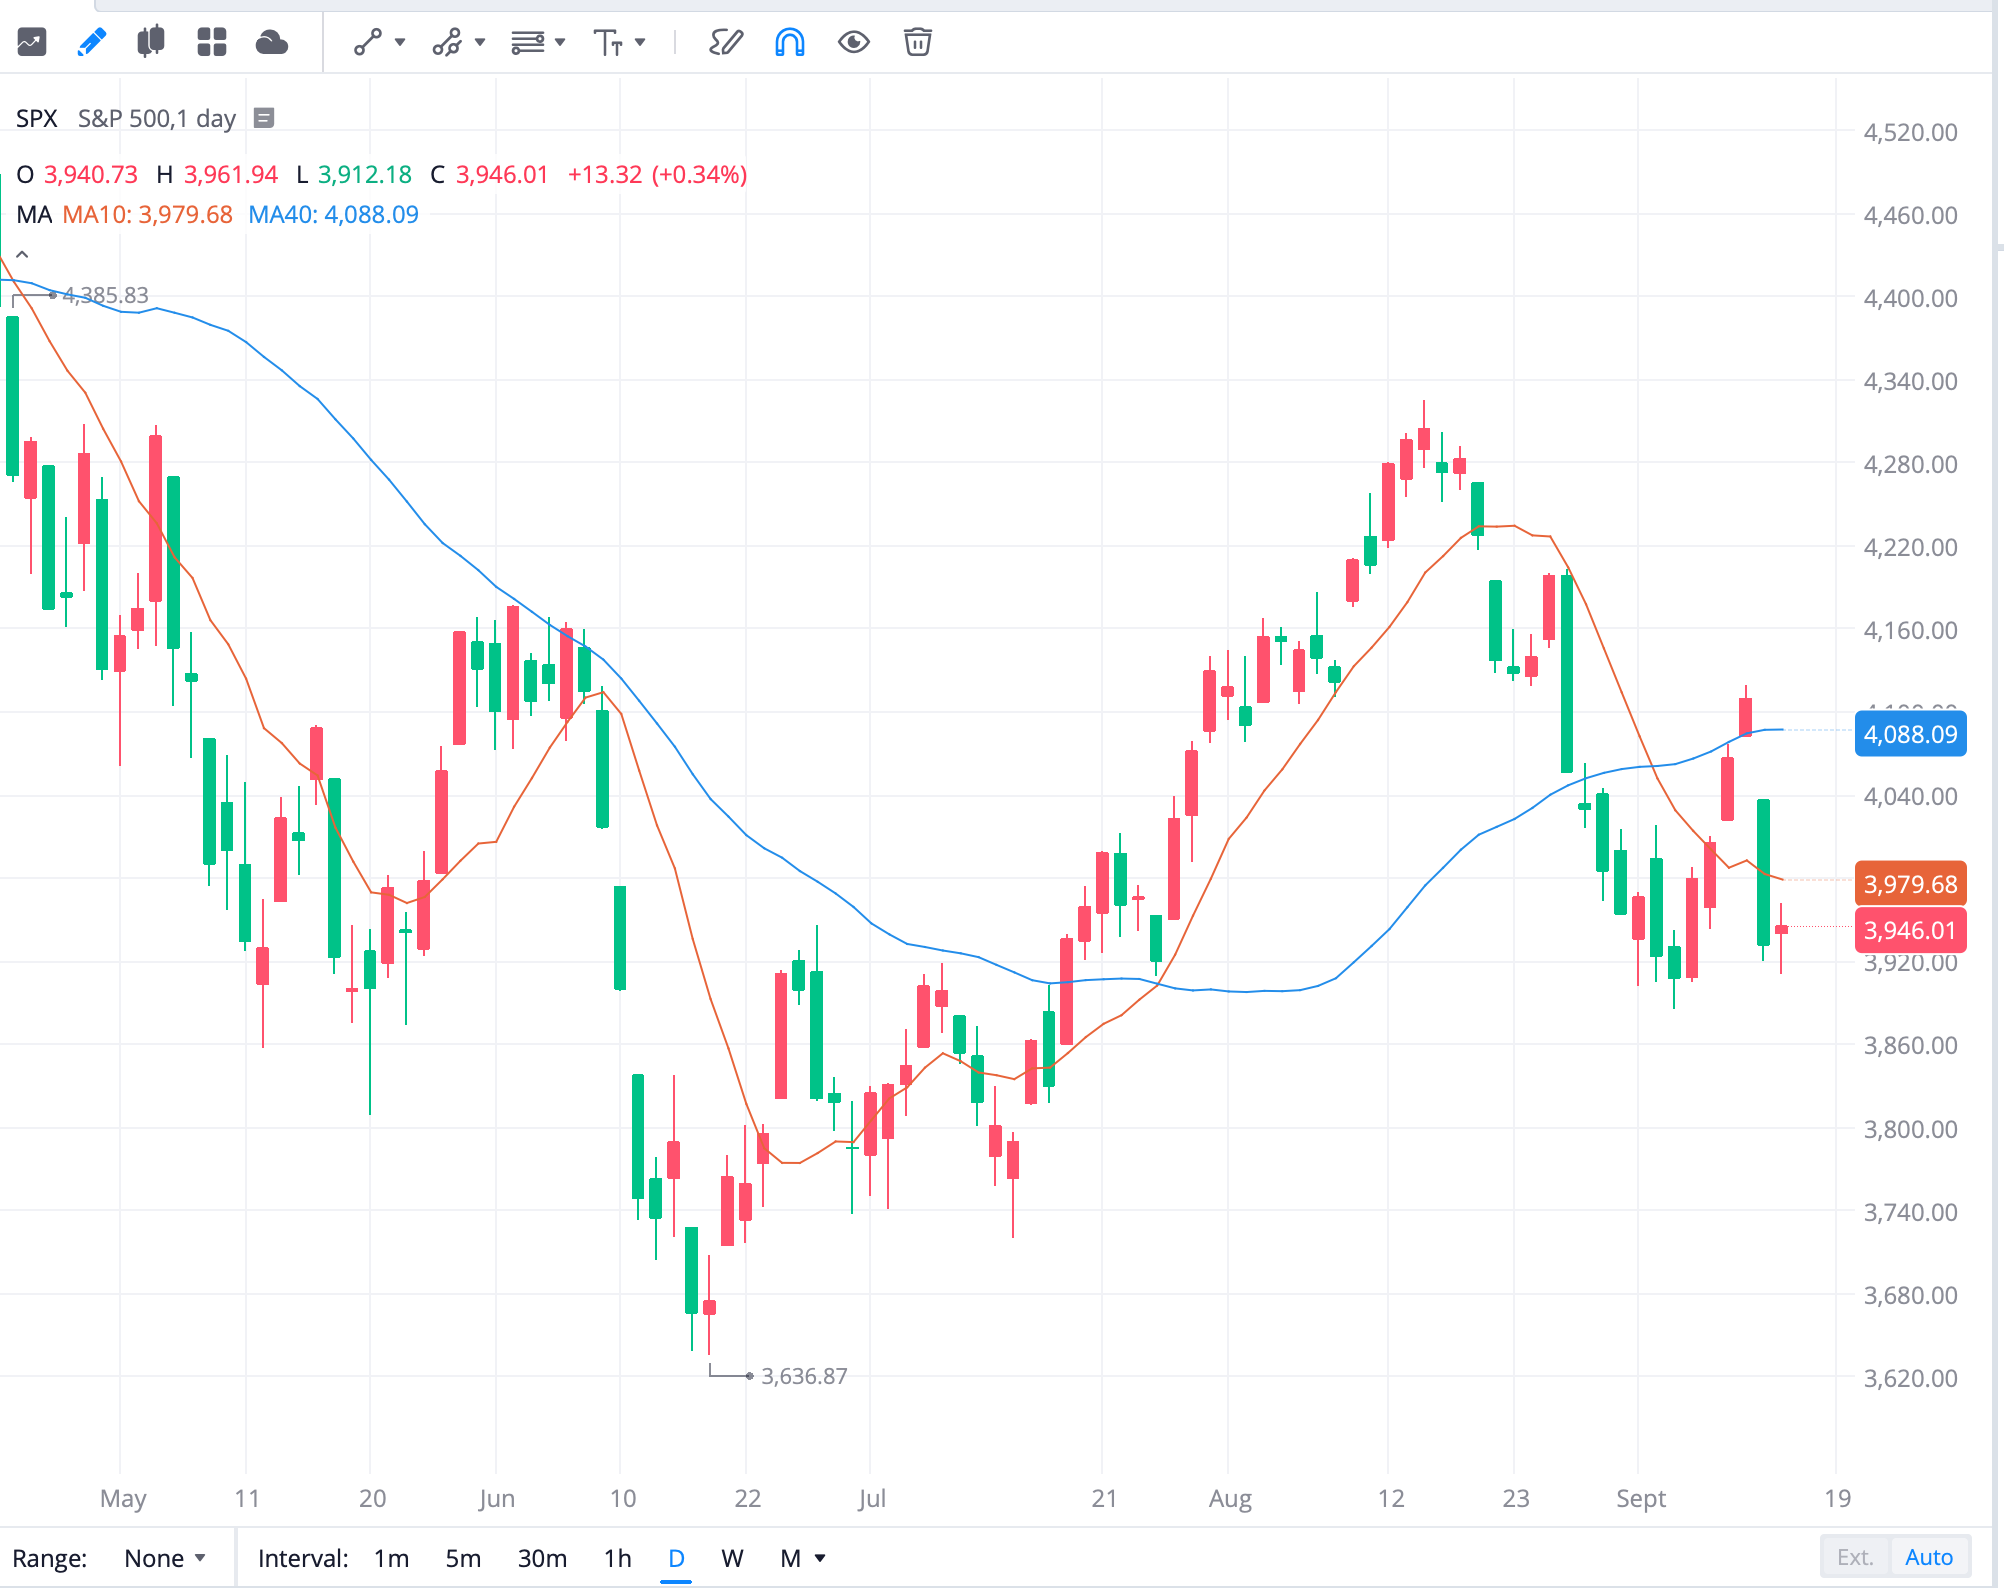
Task: Disable magnet snap mode
Action: coord(789,42)
